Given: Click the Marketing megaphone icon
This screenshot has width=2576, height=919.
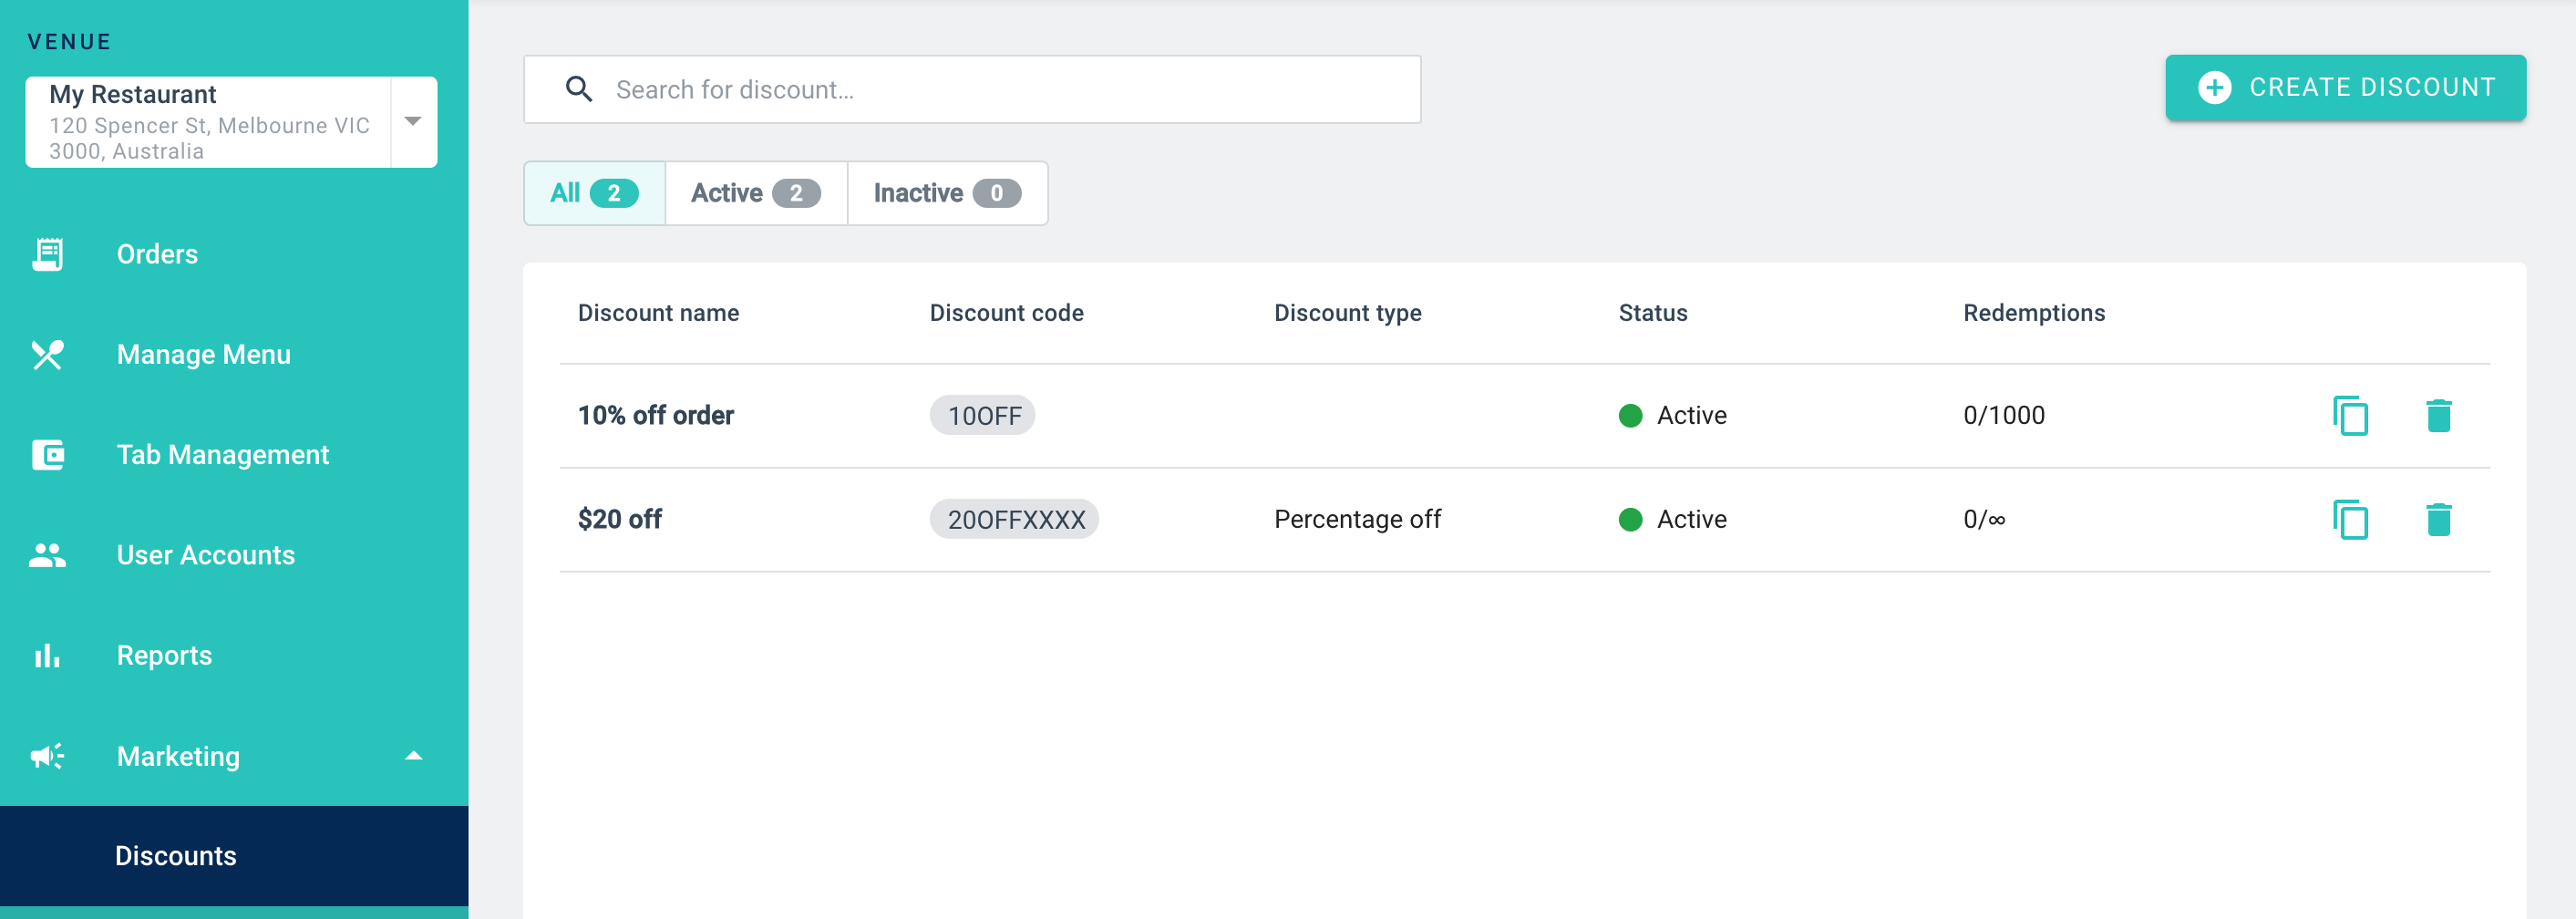Looking at the screenshot, I should [47, 756].
